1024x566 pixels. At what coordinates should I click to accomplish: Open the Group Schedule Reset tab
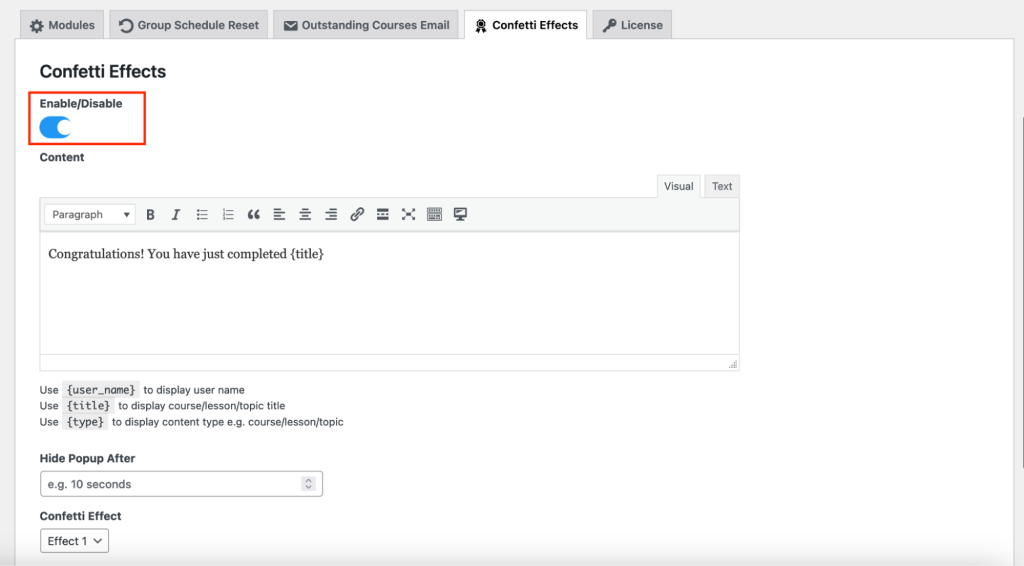click(x=188, y=25)
